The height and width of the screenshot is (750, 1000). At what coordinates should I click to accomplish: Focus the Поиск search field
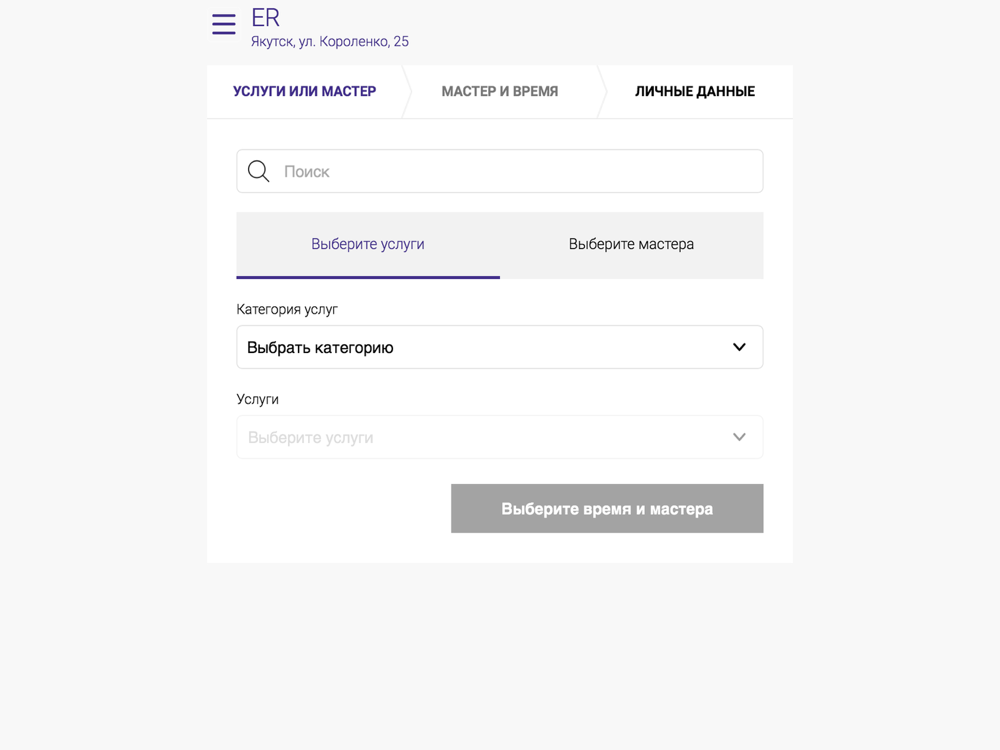(x=500, y=171)
